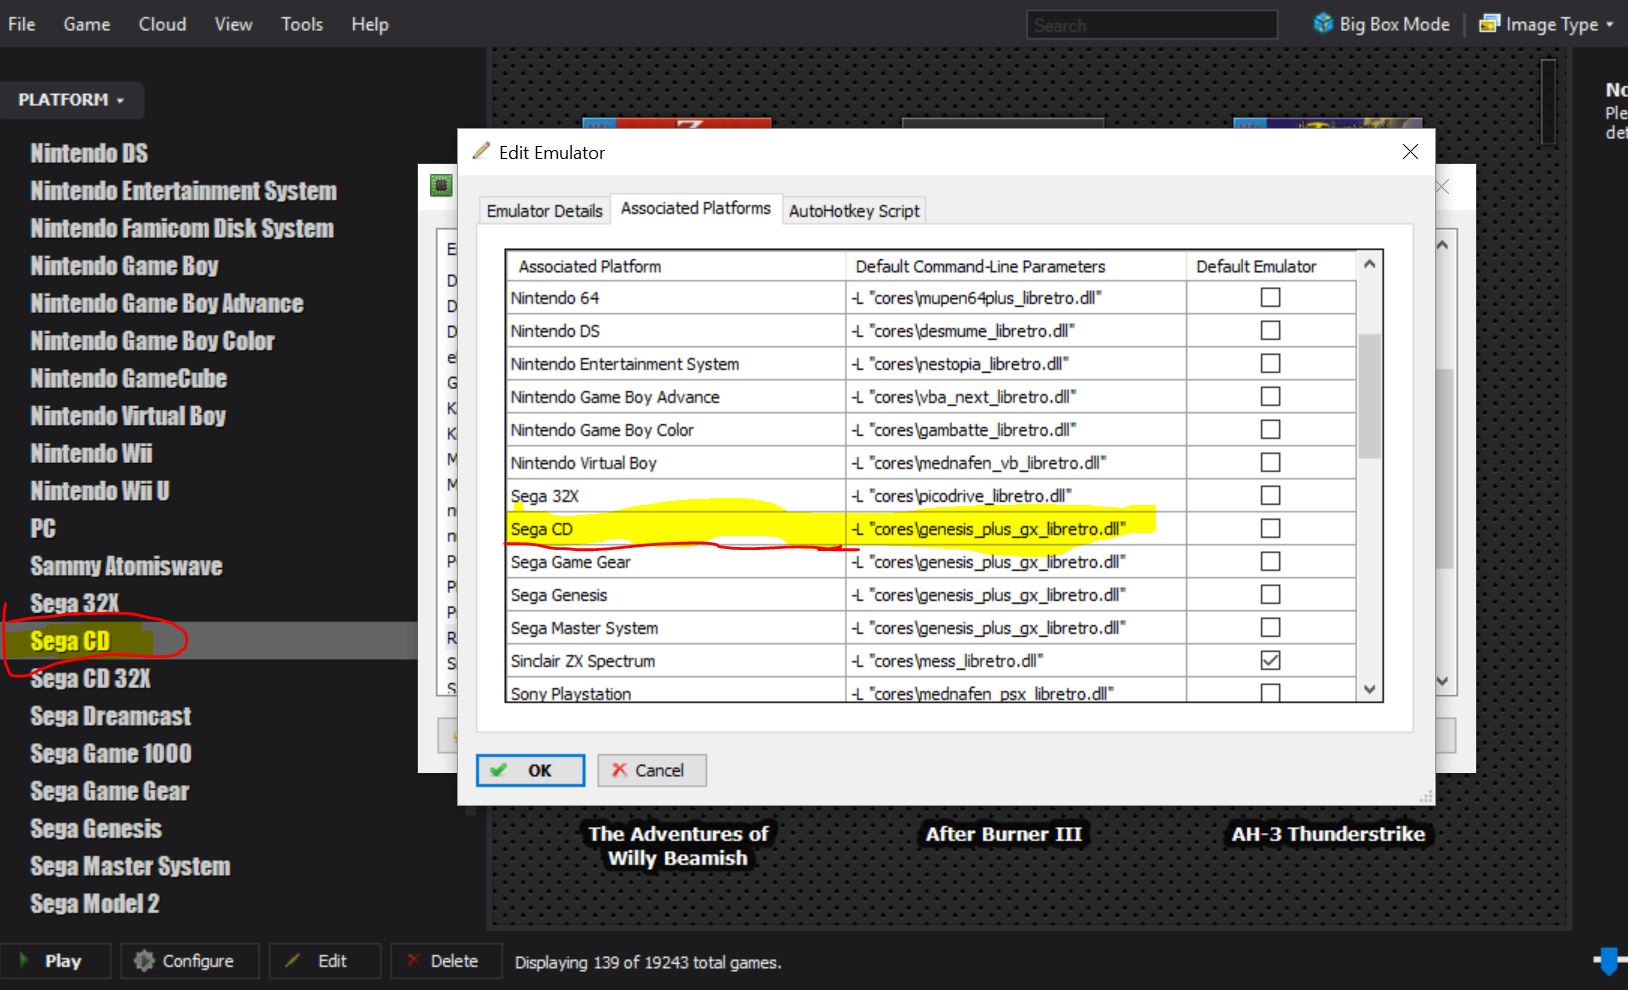Image resolution: width=1628 pixels, height=990 pixels.
Task: Uncheck Default Emulator for Sinclair ZX Spectrum
Action: pyautogui.click(x=1270, y=660)
